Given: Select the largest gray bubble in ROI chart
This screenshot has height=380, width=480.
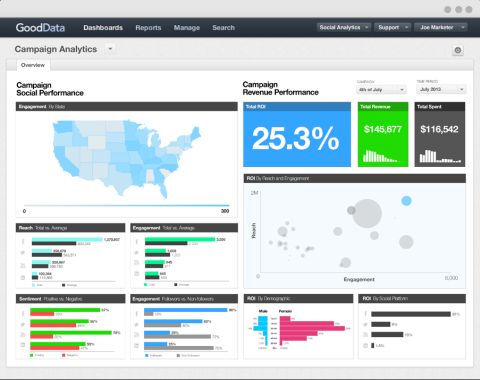Looking at the screenshot, I should click(367, 213).
